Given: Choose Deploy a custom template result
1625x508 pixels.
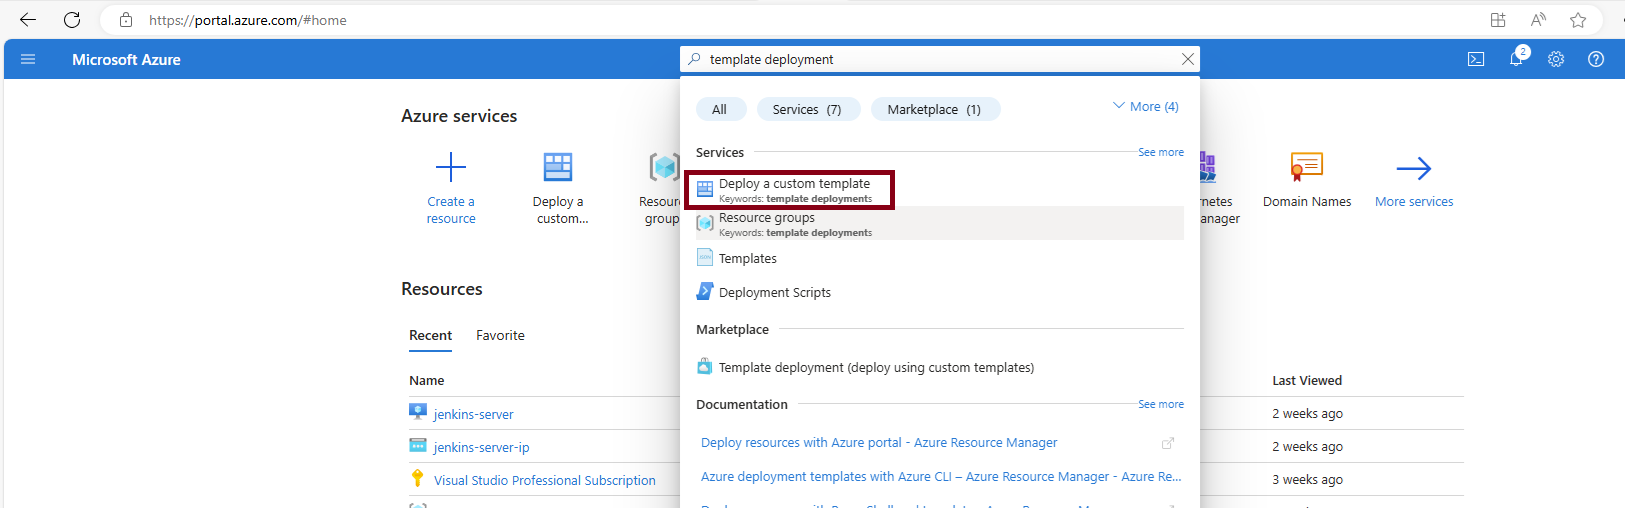Looking at the screenshot, I should pos(794,184).
